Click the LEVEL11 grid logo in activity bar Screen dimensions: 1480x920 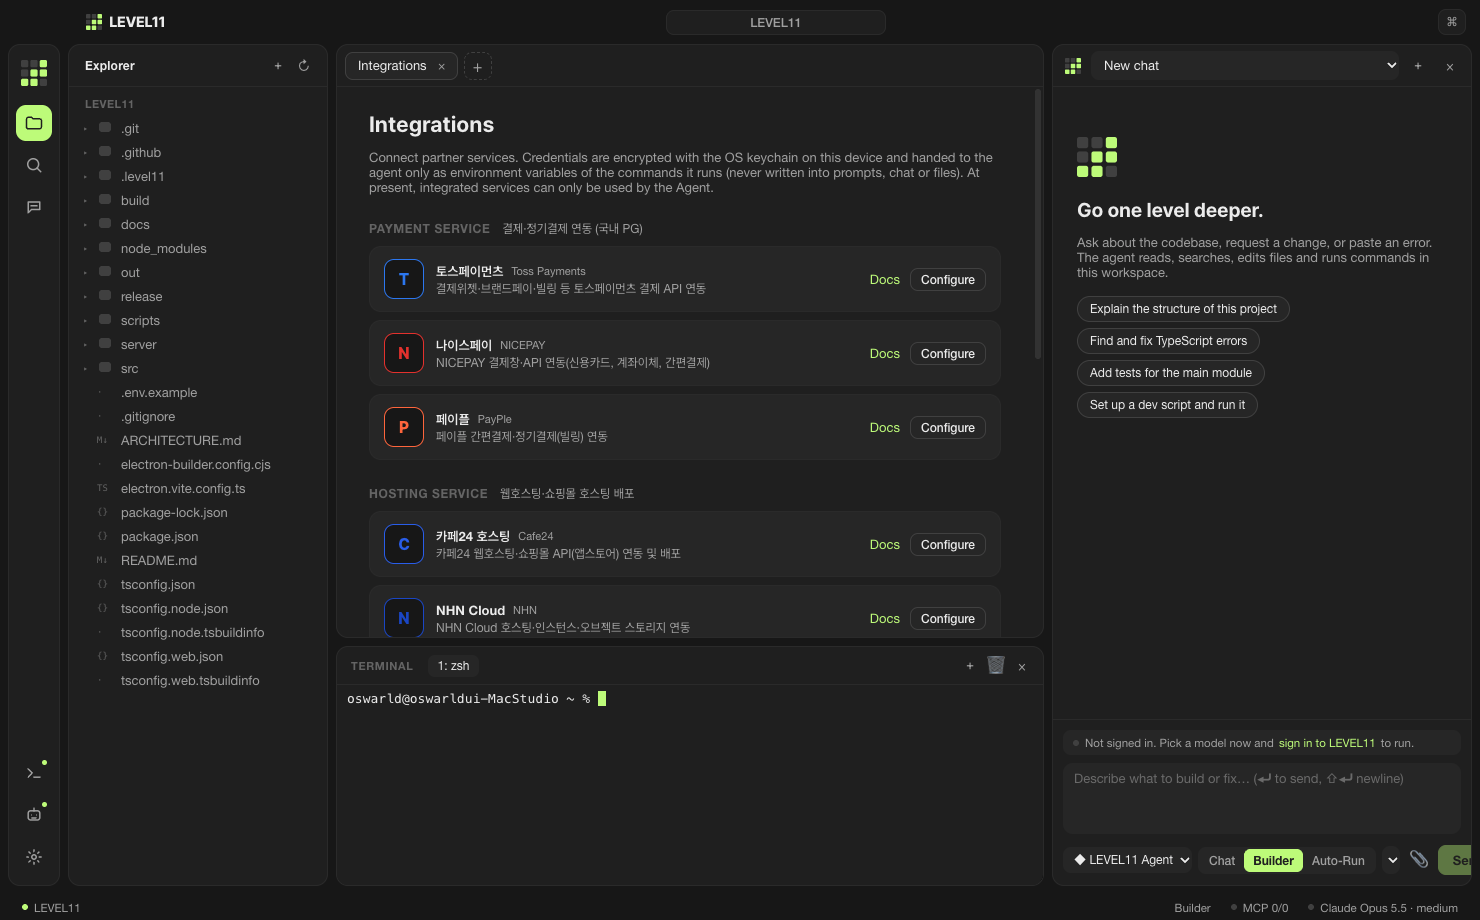(x=34, y=72)
